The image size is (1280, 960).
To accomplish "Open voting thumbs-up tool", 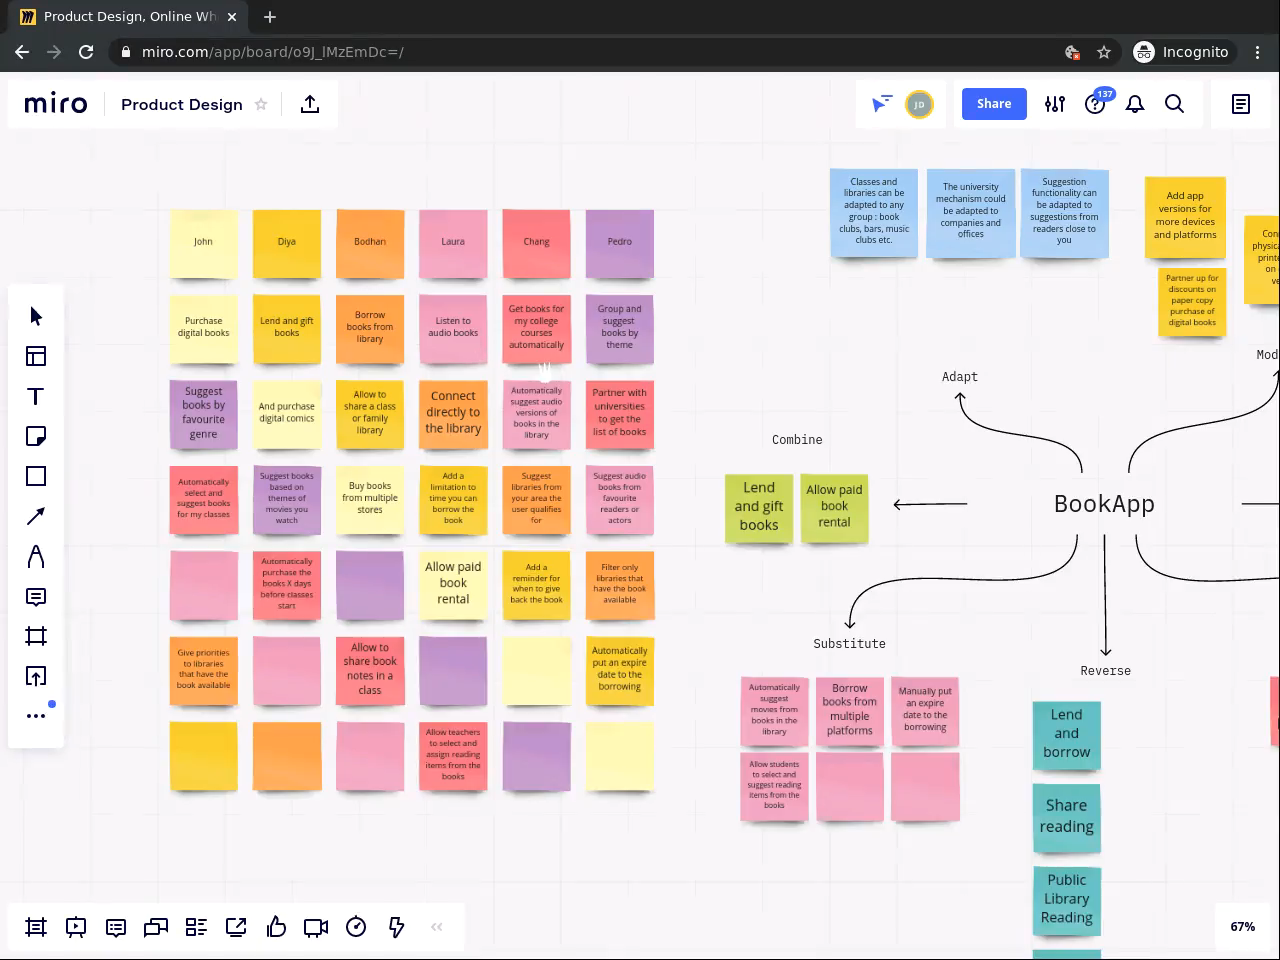I will (276, 927).
